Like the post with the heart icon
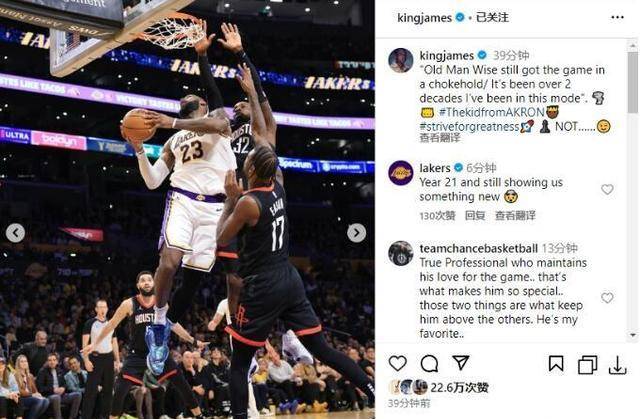Viewport: 640px width, 419px height. (398, 363)
